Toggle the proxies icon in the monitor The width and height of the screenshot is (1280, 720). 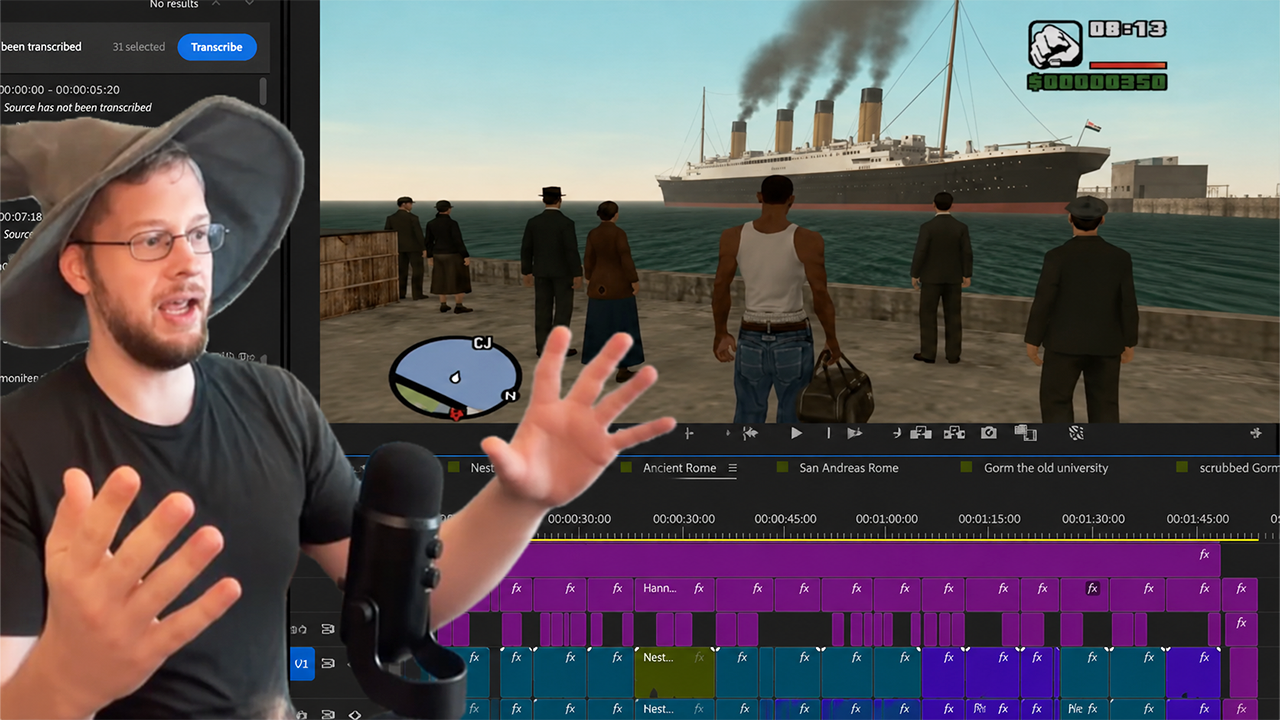point(1076,433)
